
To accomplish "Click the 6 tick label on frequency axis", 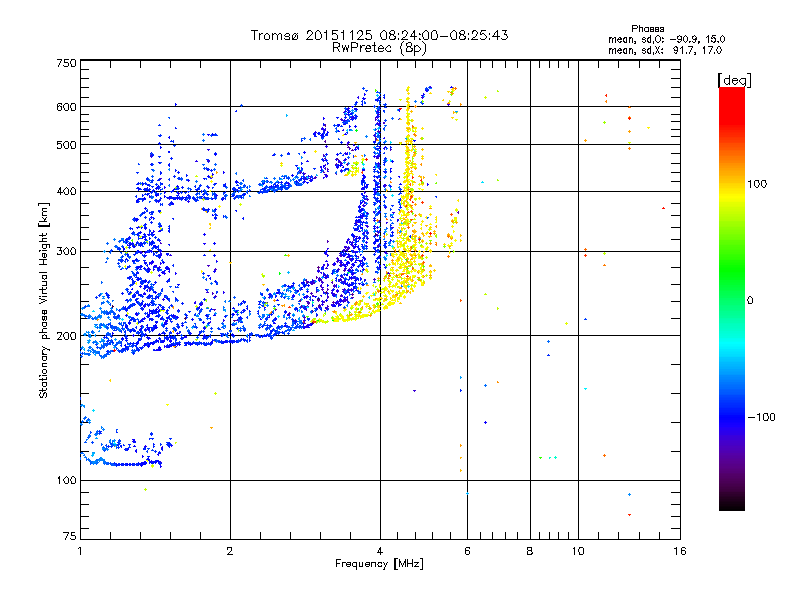I will coord(467,551).
